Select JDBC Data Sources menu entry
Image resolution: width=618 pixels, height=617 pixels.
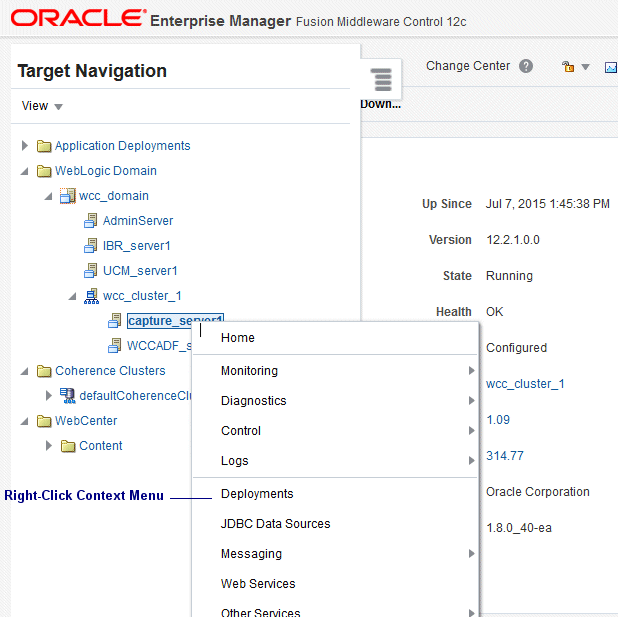[335, 524]
